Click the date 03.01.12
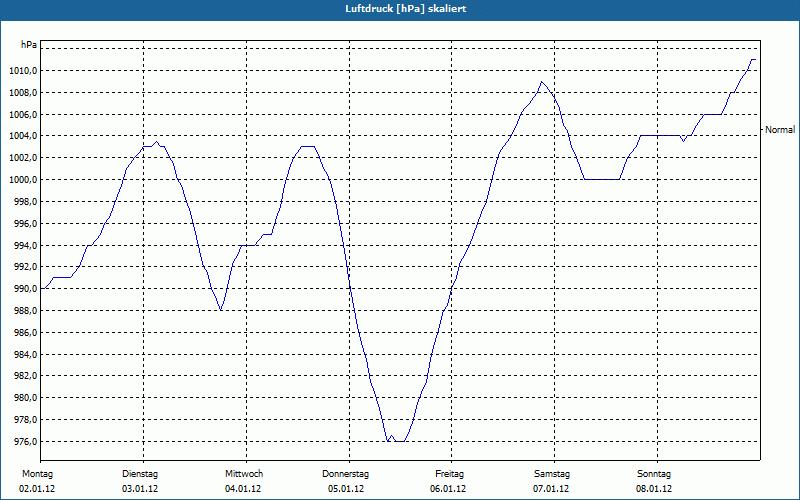The image size is (800, 500). [x=140, y=489]
